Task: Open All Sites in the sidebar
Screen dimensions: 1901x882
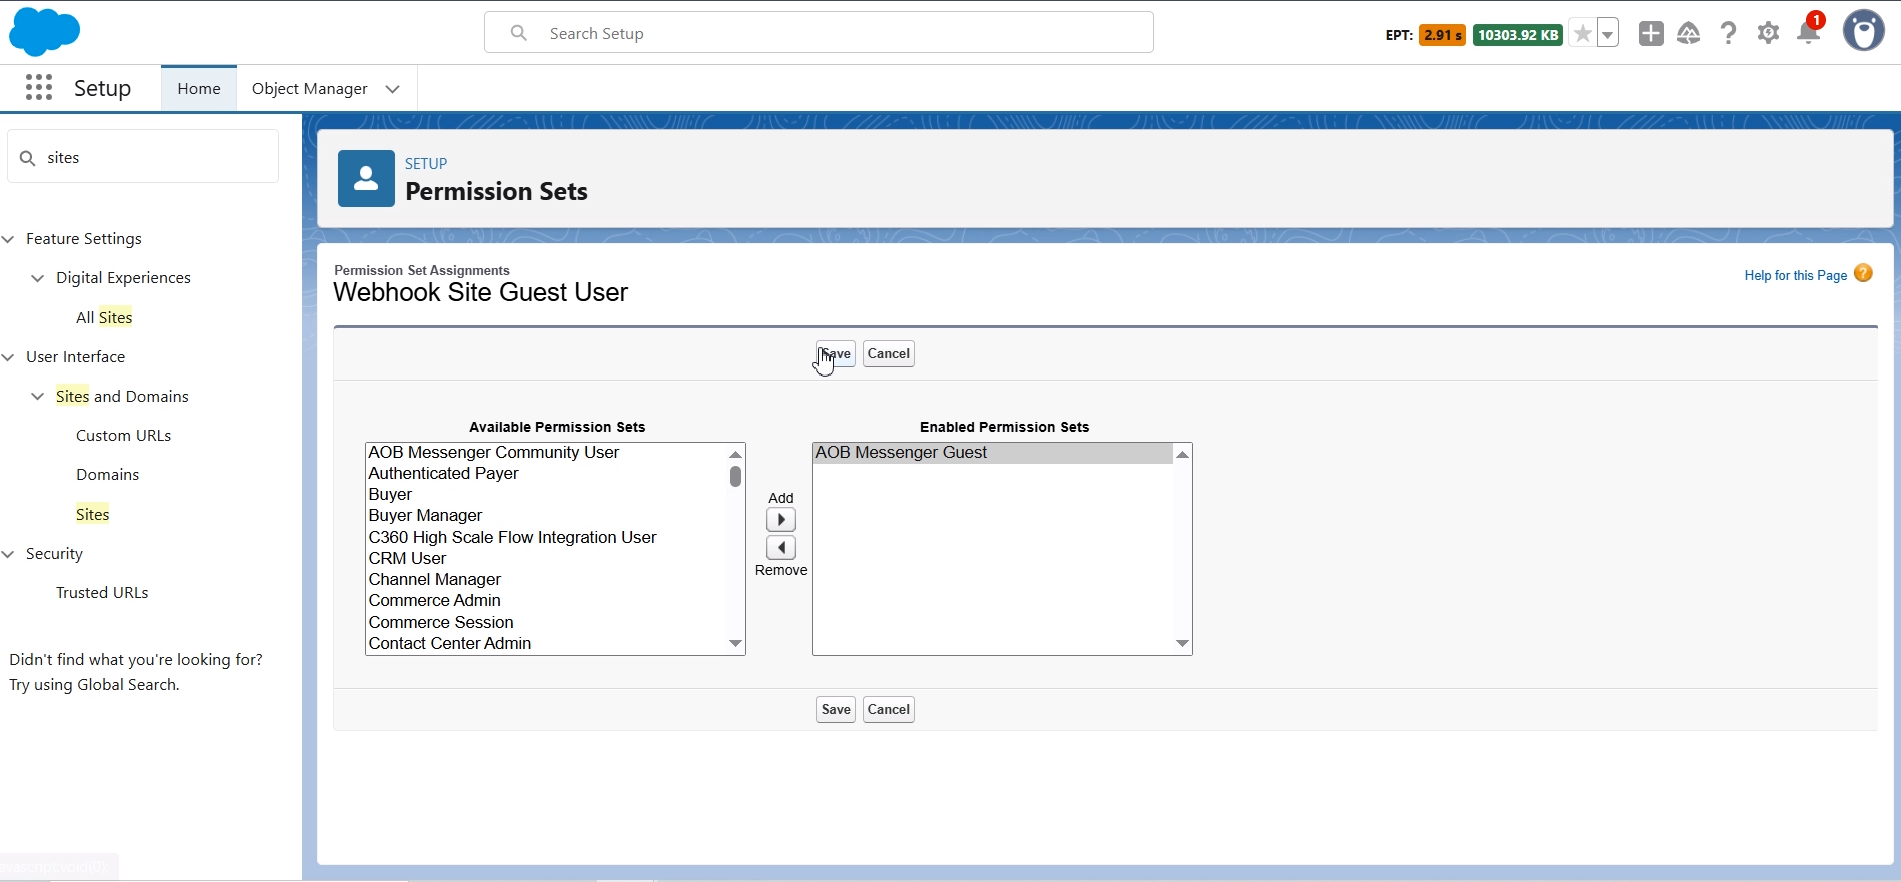Action: point(104,317)
